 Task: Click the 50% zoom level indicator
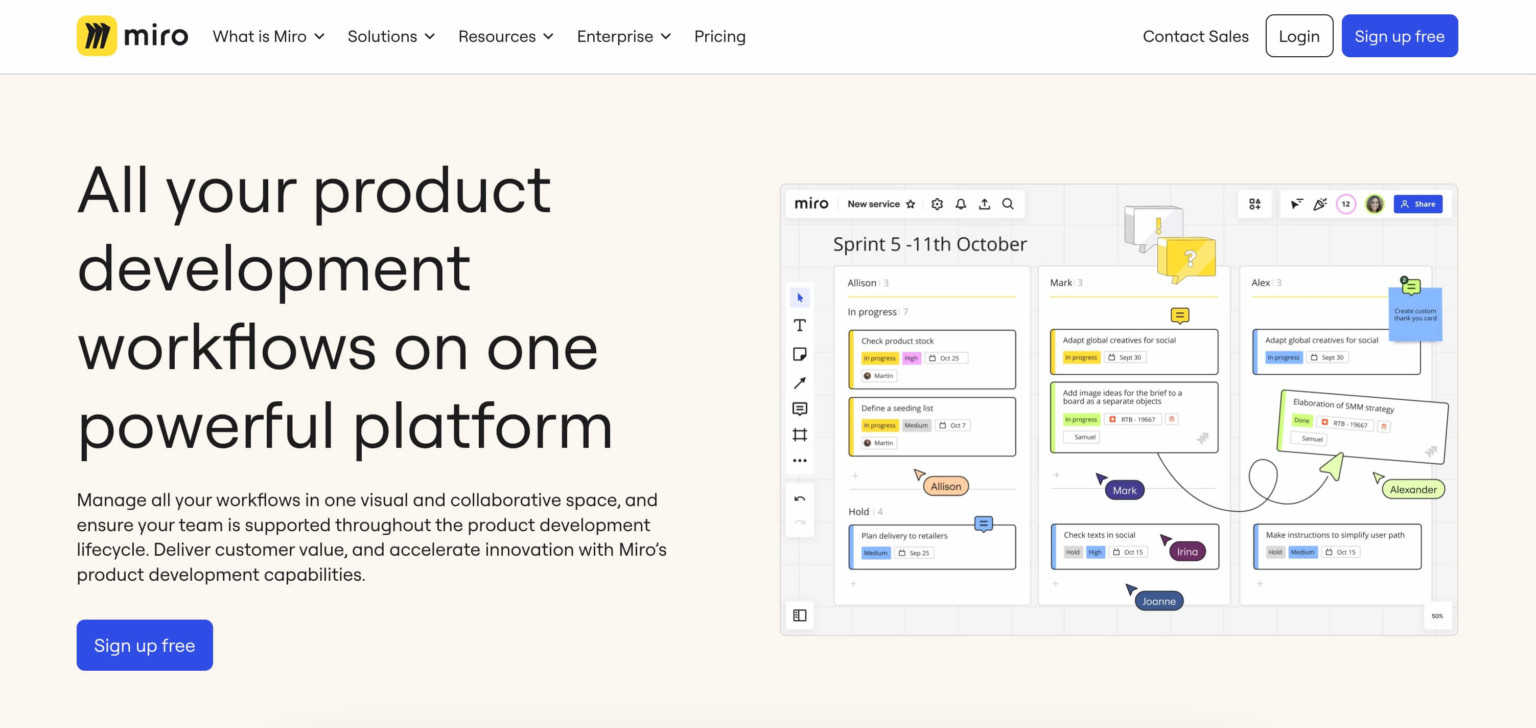point(1437,616)
